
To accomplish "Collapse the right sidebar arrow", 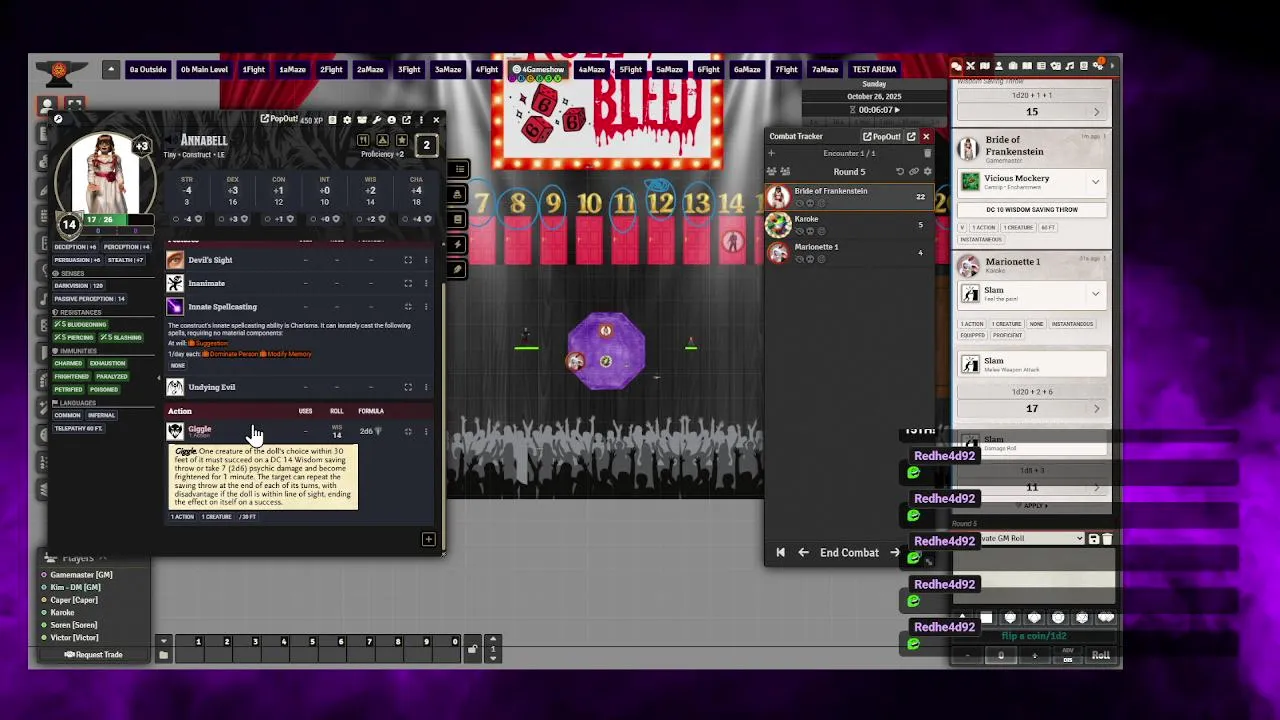I will click(1112, 66).
